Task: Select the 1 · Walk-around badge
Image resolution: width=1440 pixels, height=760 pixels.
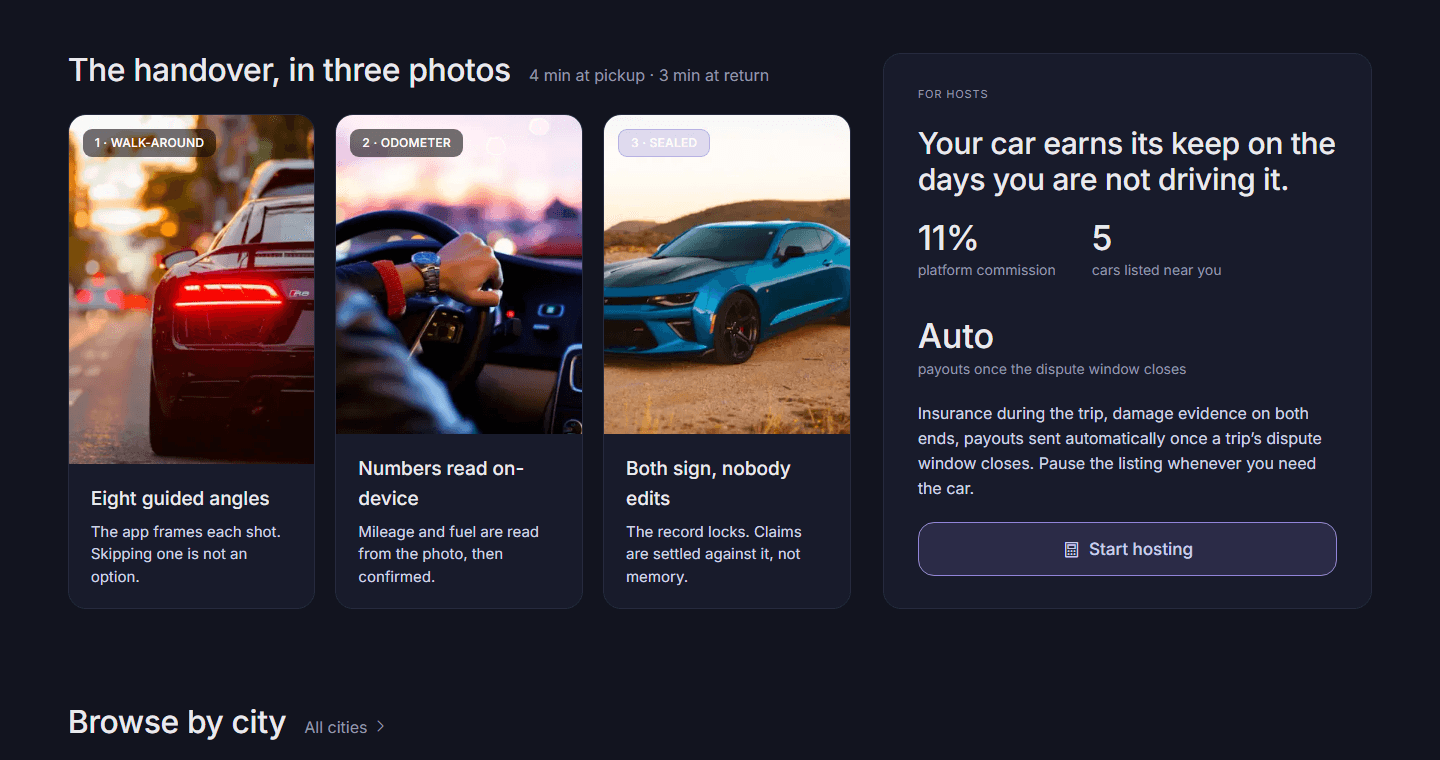Action: (149, 143)
